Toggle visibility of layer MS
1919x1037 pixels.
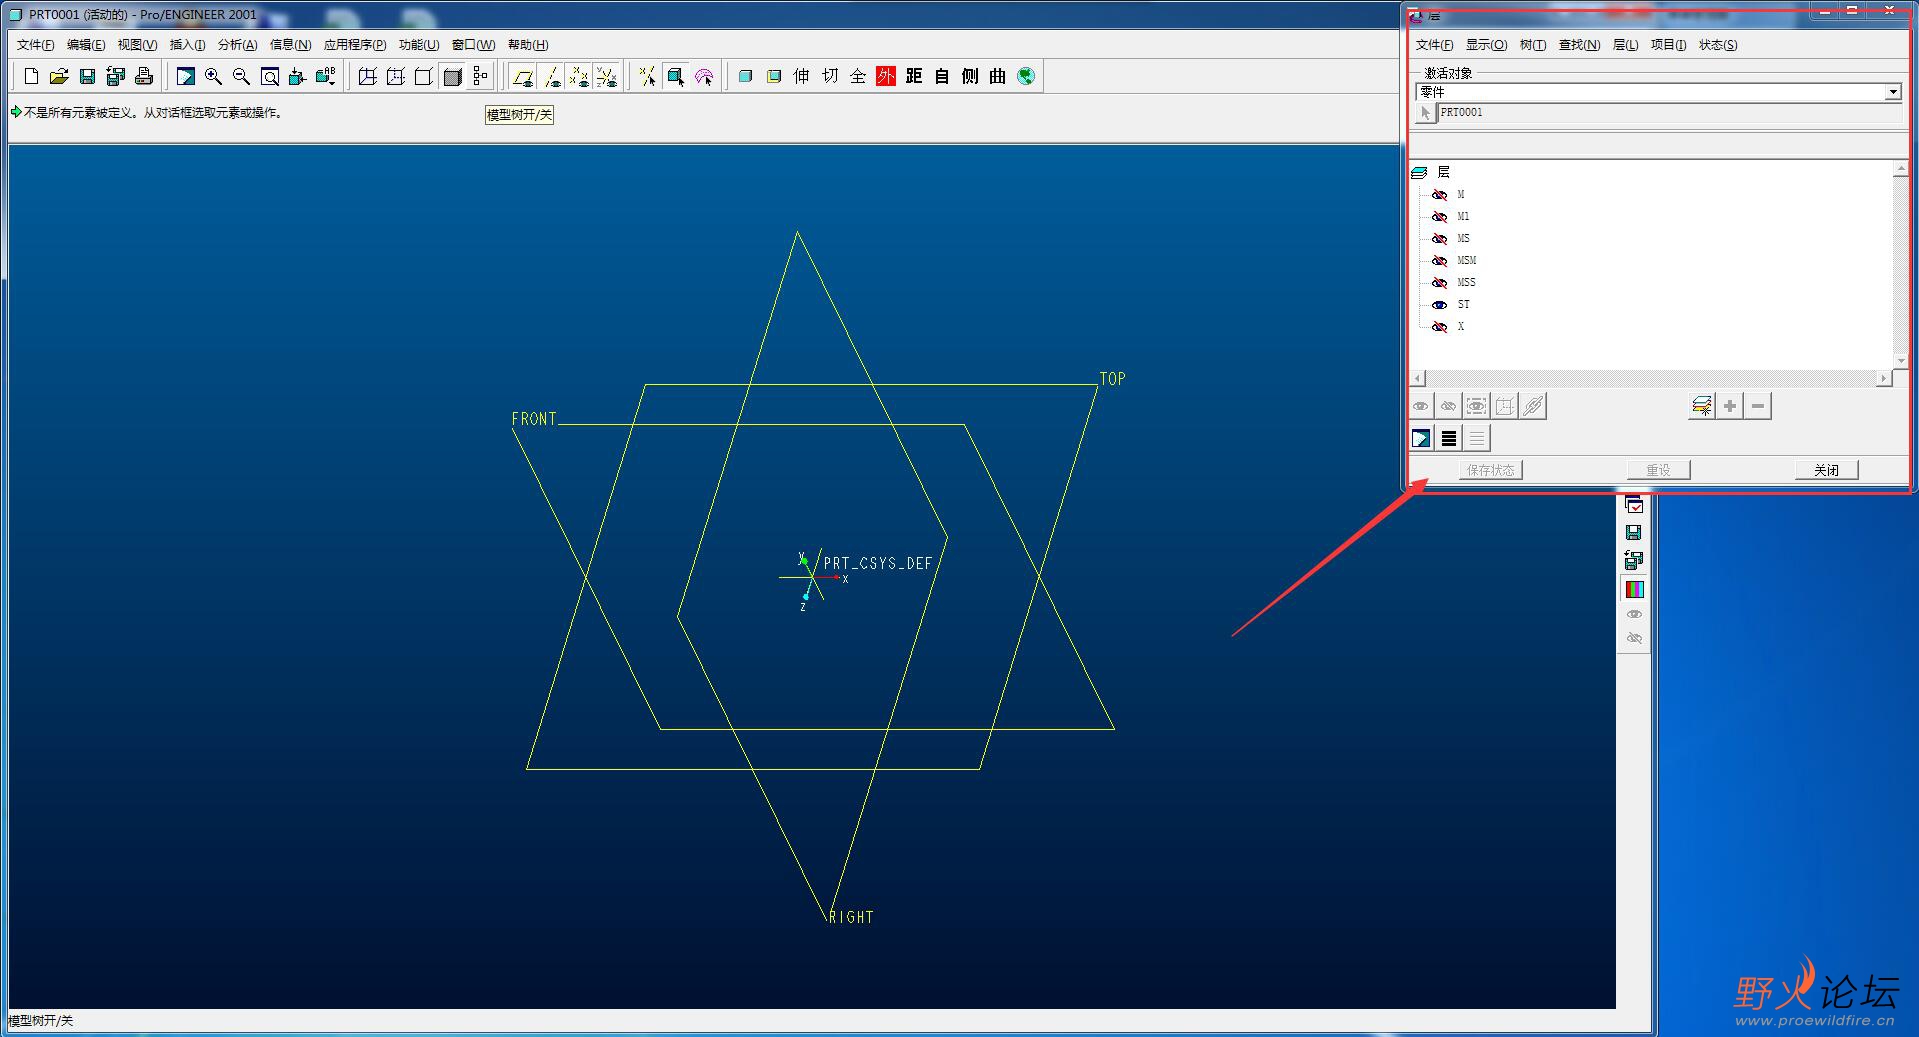tap(1440, 239)
